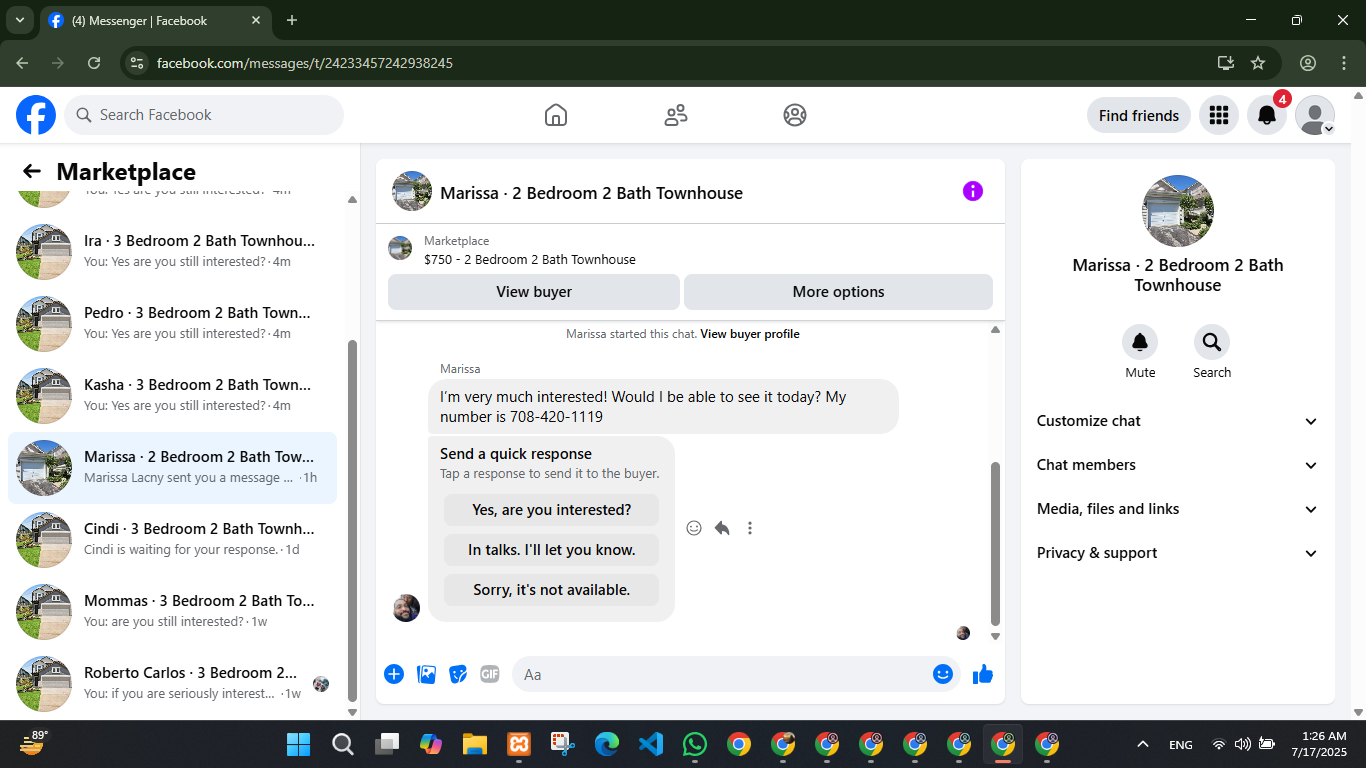Open the Roberto Carlos conversation
Screen dimensions: 1366x768
[172, 684]
